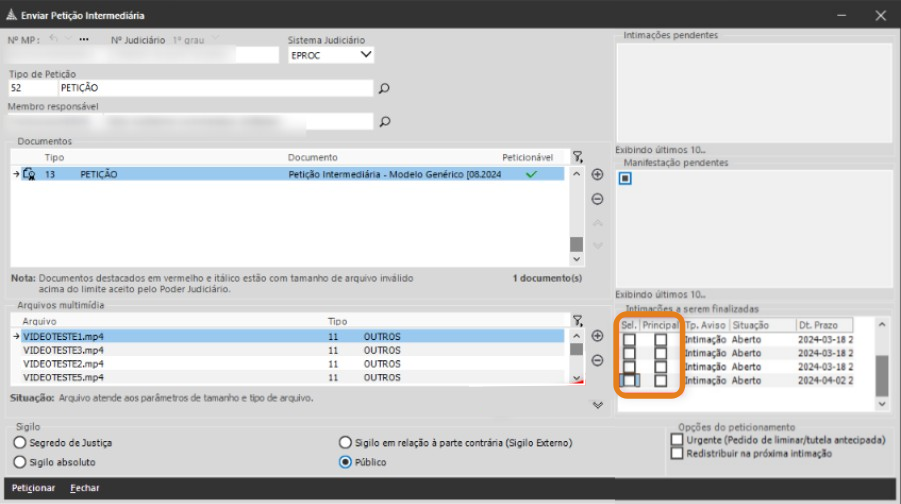Click the filter icon in Arquivos multimídia header

[577, 321]
